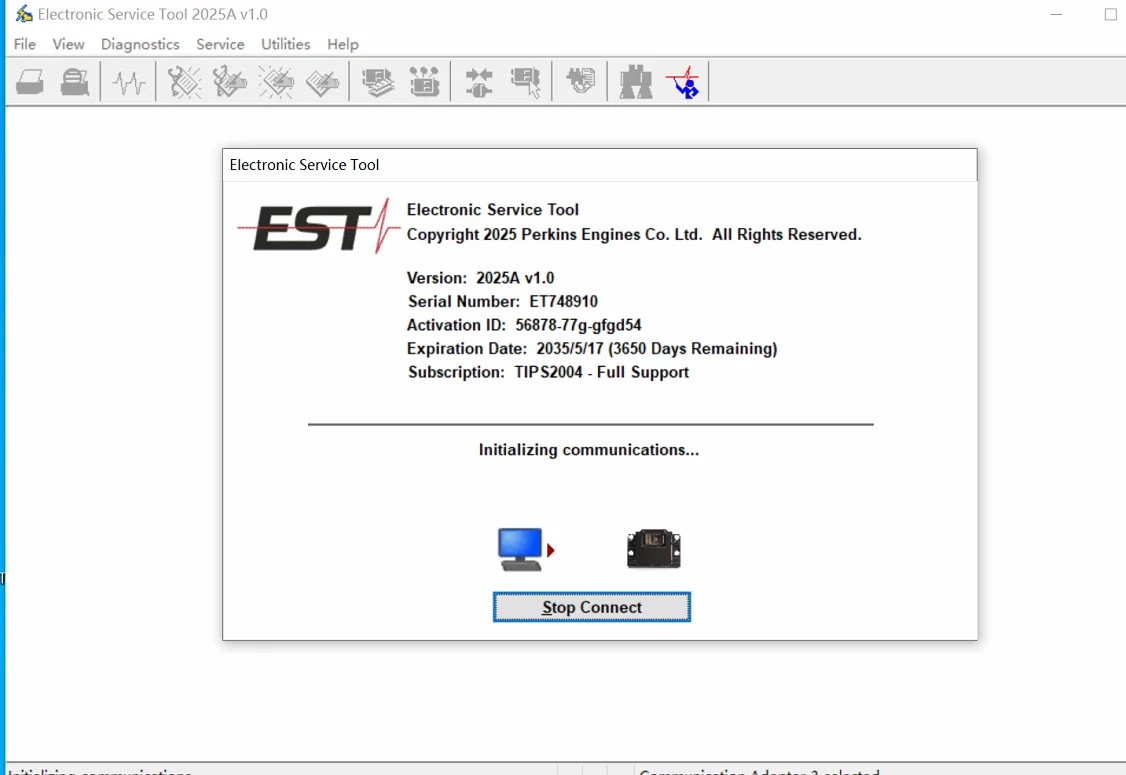The width and height of the screenshot is (1126, 775).
Task: Click the Expiration Date 2035/5/17 line
Action: tap(592, 349)
